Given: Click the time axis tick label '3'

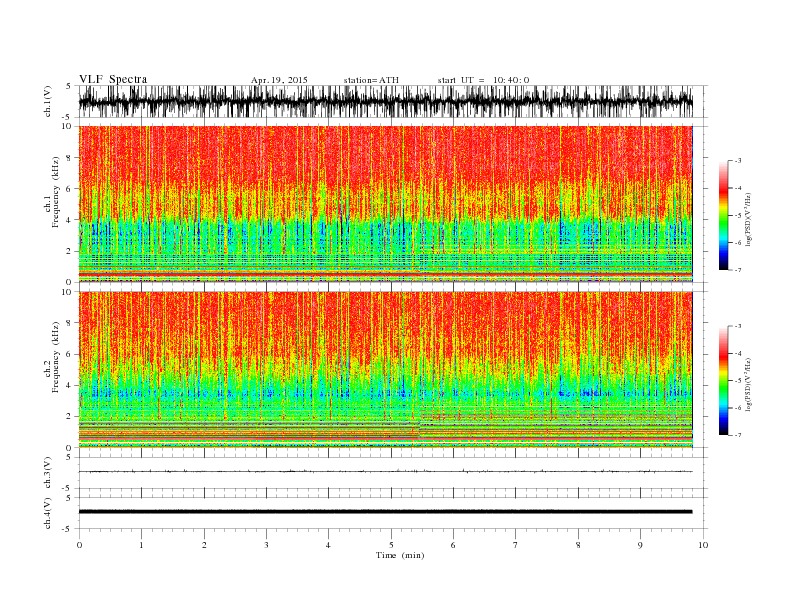Looking at the screenshot, I should (266, 545).
